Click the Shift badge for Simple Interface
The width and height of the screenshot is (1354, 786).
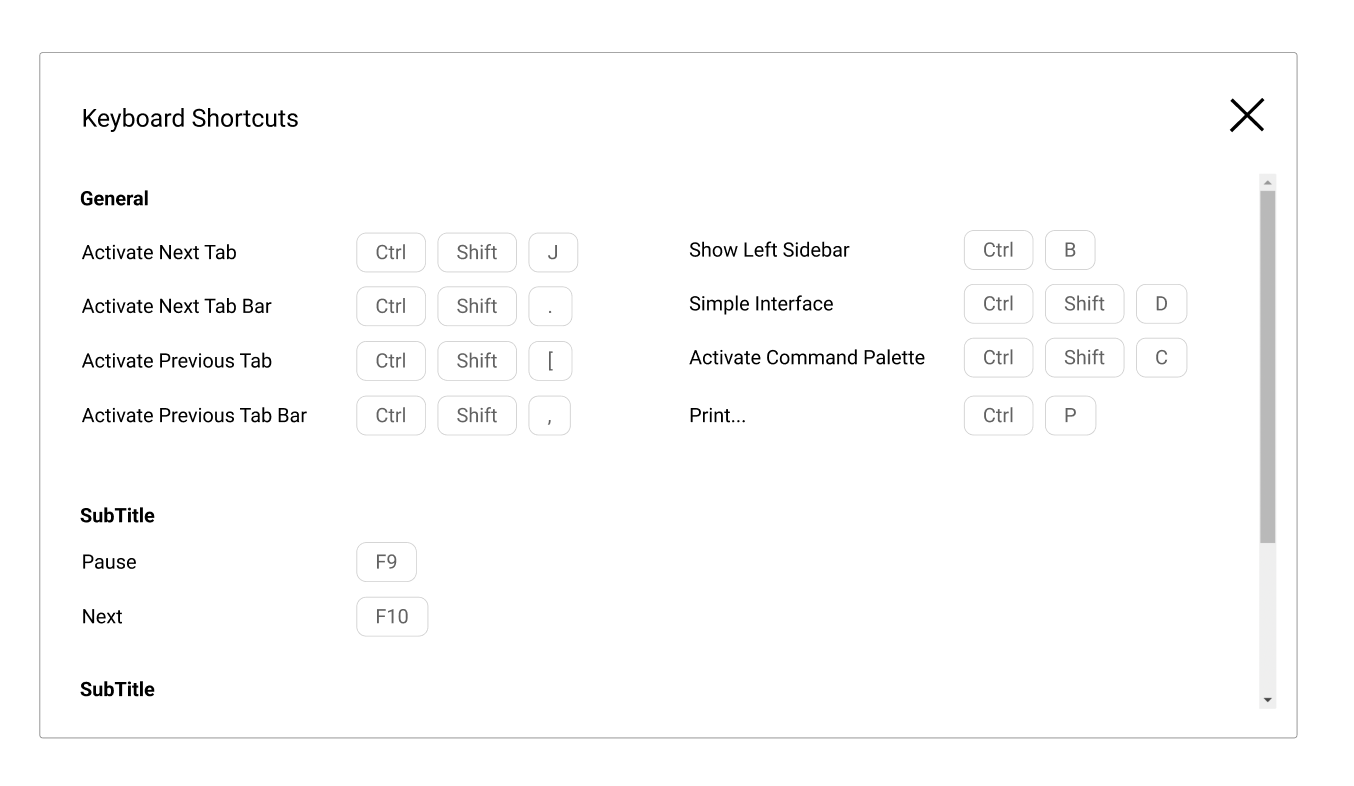coord(1084,303)
